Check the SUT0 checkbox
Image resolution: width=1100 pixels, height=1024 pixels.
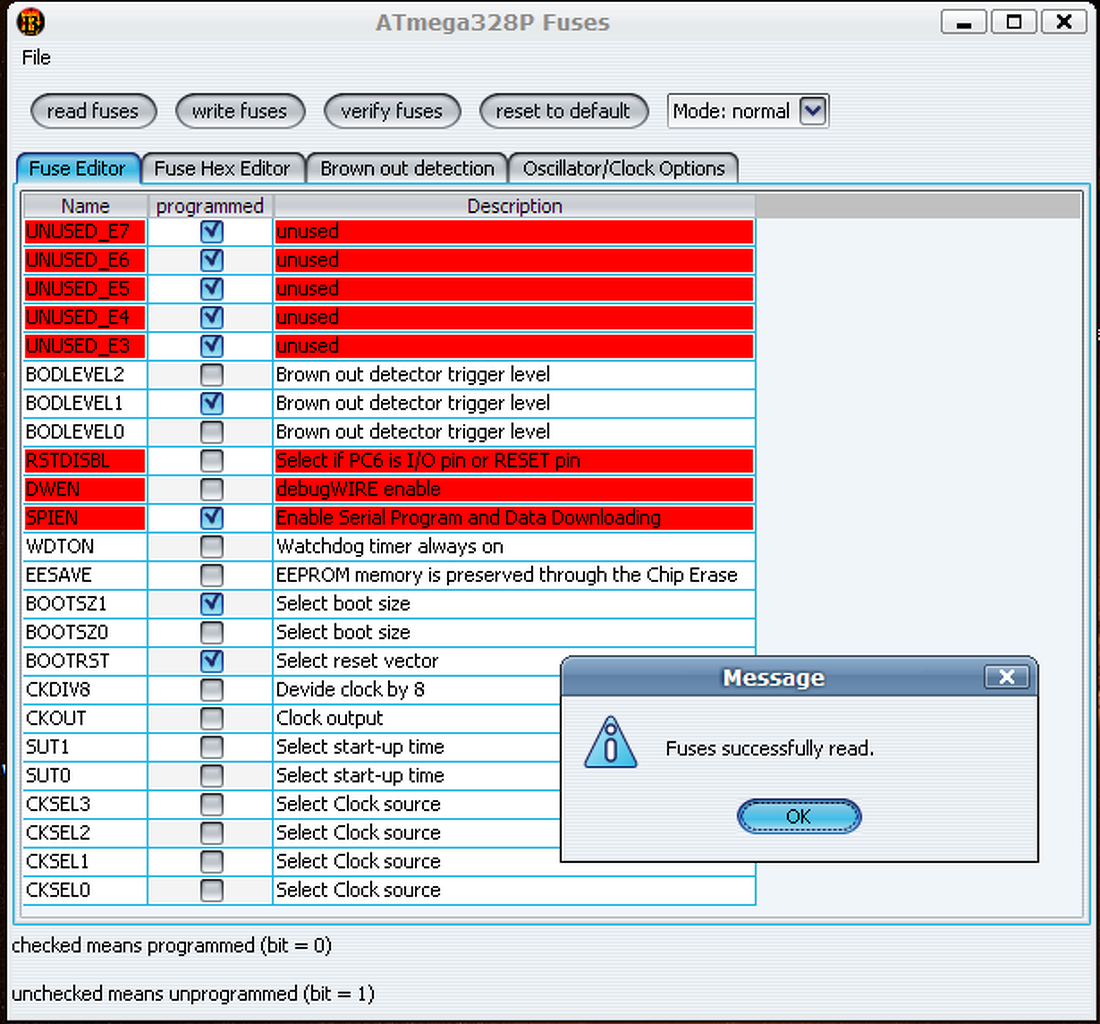click(211, 776)
